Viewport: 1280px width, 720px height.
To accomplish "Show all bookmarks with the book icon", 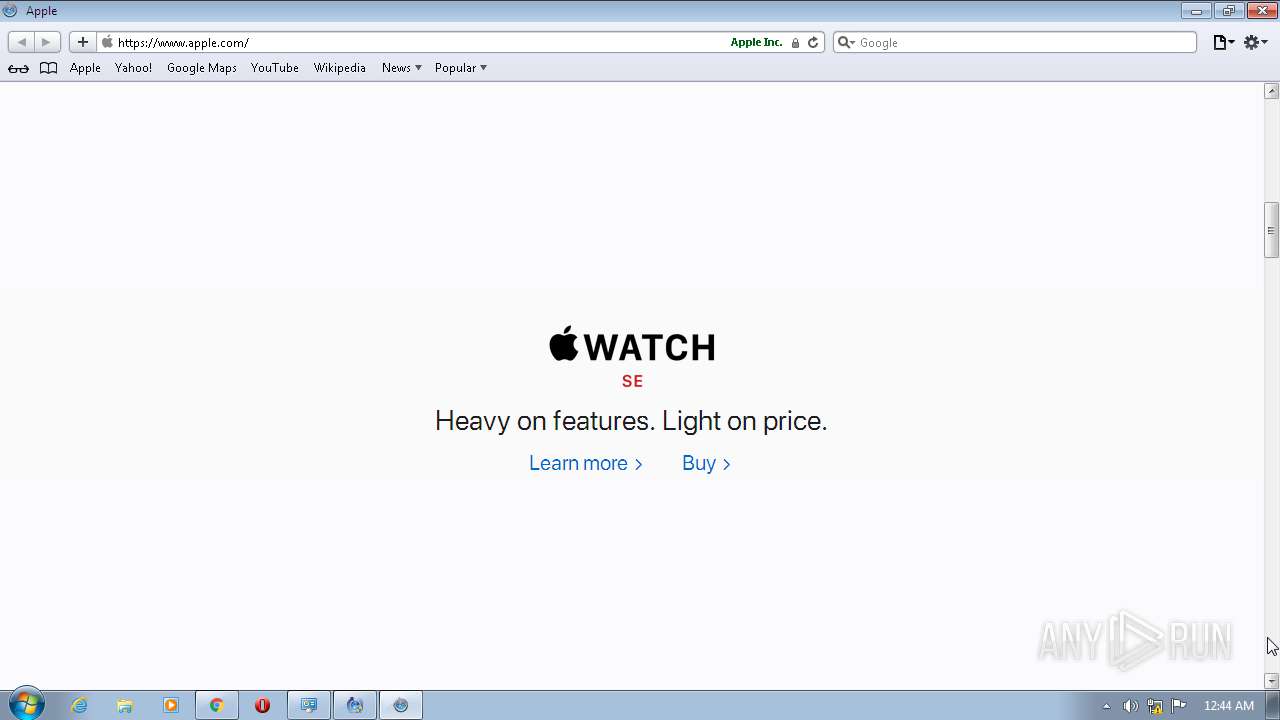I will pyautogui.click(x=48, y=68).
